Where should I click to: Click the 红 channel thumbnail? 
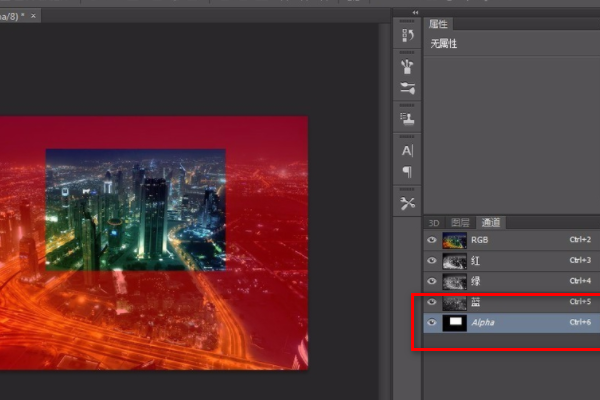454,261
